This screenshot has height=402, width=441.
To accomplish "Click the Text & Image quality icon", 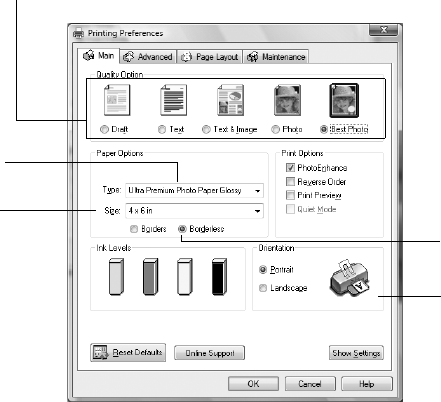I will [230, 100].
